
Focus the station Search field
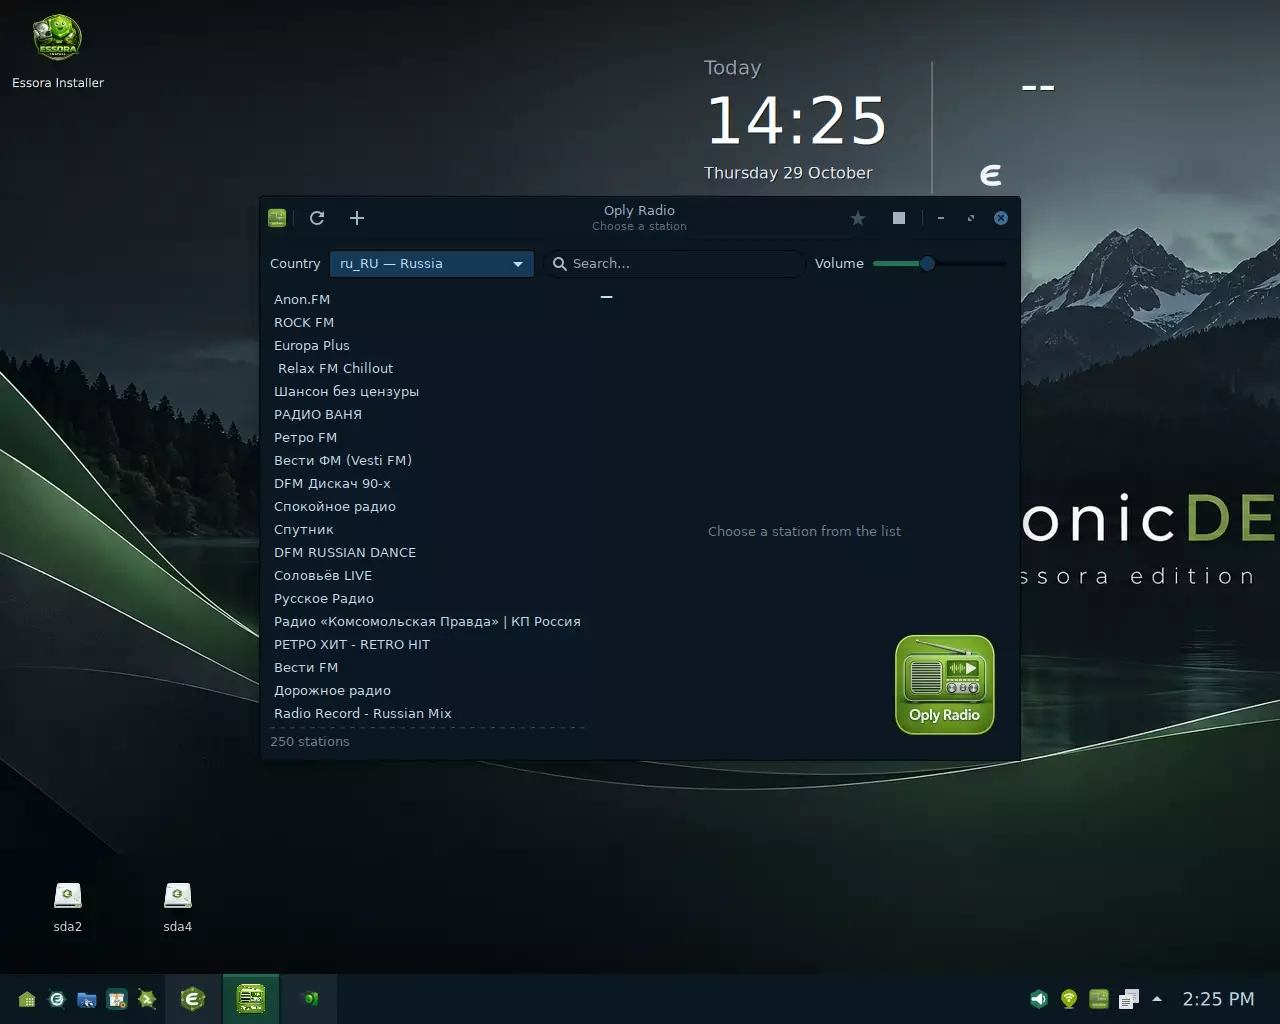tap(675, 264)
